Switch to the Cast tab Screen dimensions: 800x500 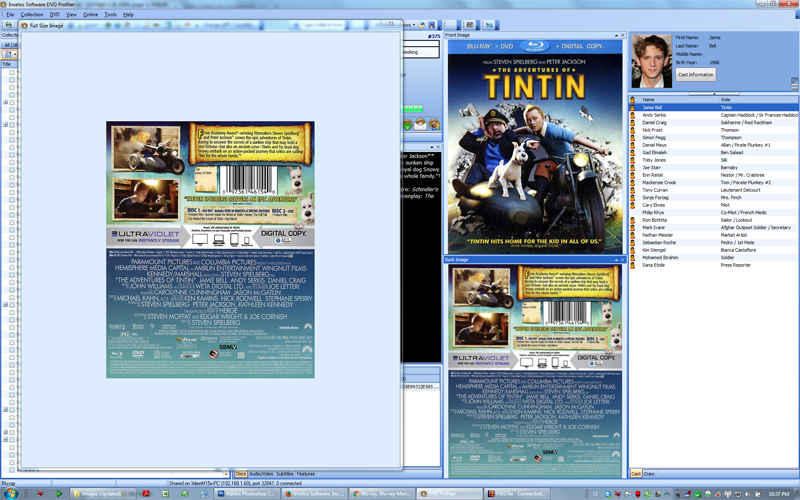pos(636,474)
